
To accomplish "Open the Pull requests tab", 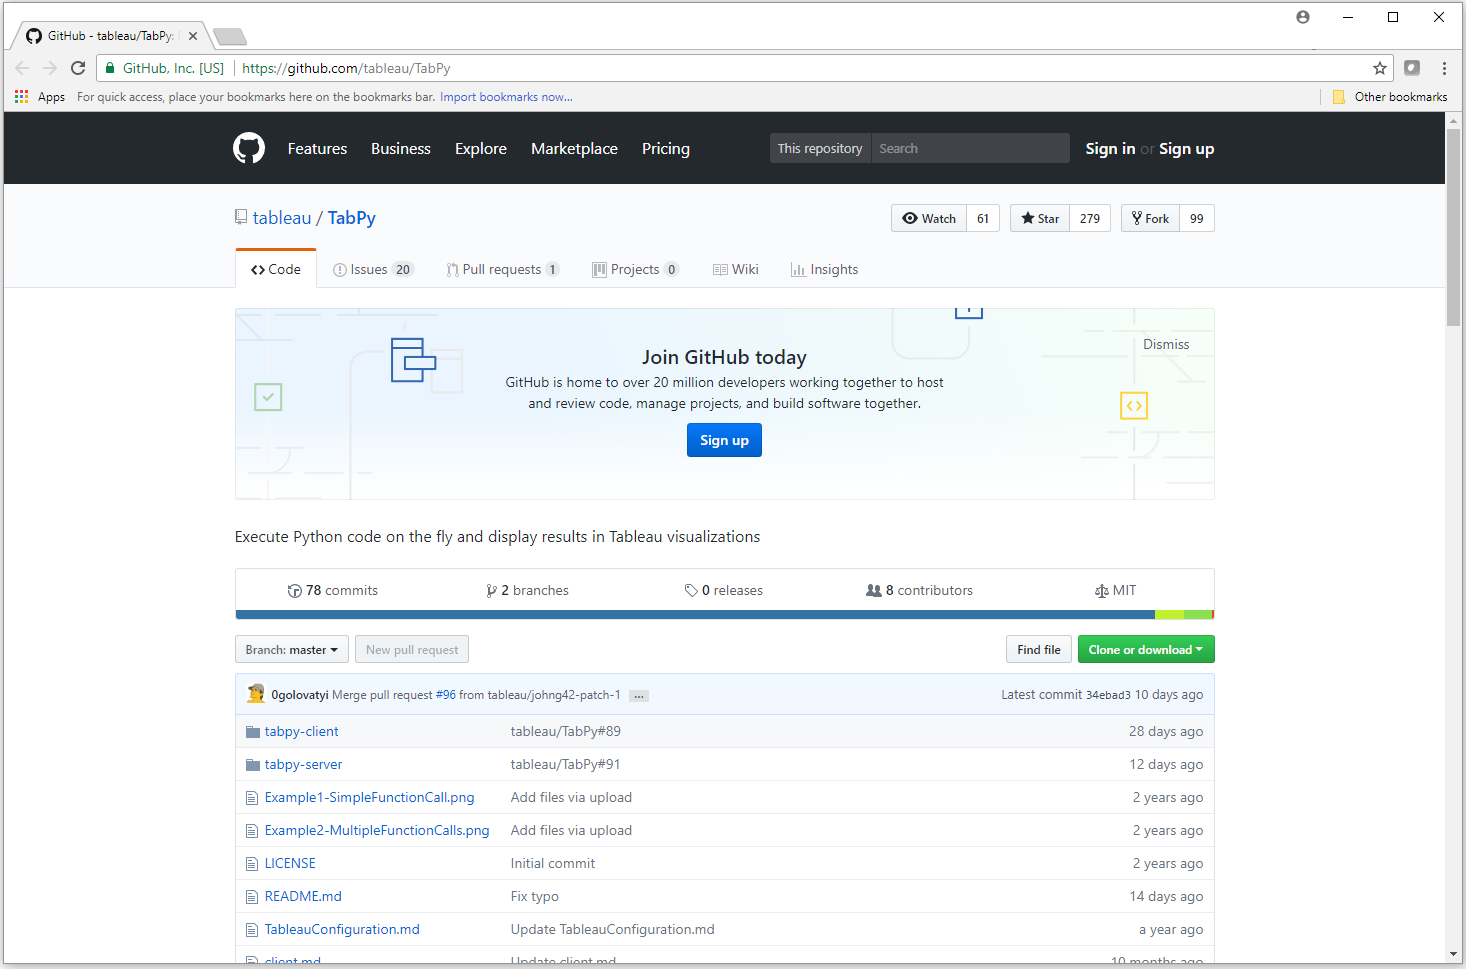I will coord(503,269).
